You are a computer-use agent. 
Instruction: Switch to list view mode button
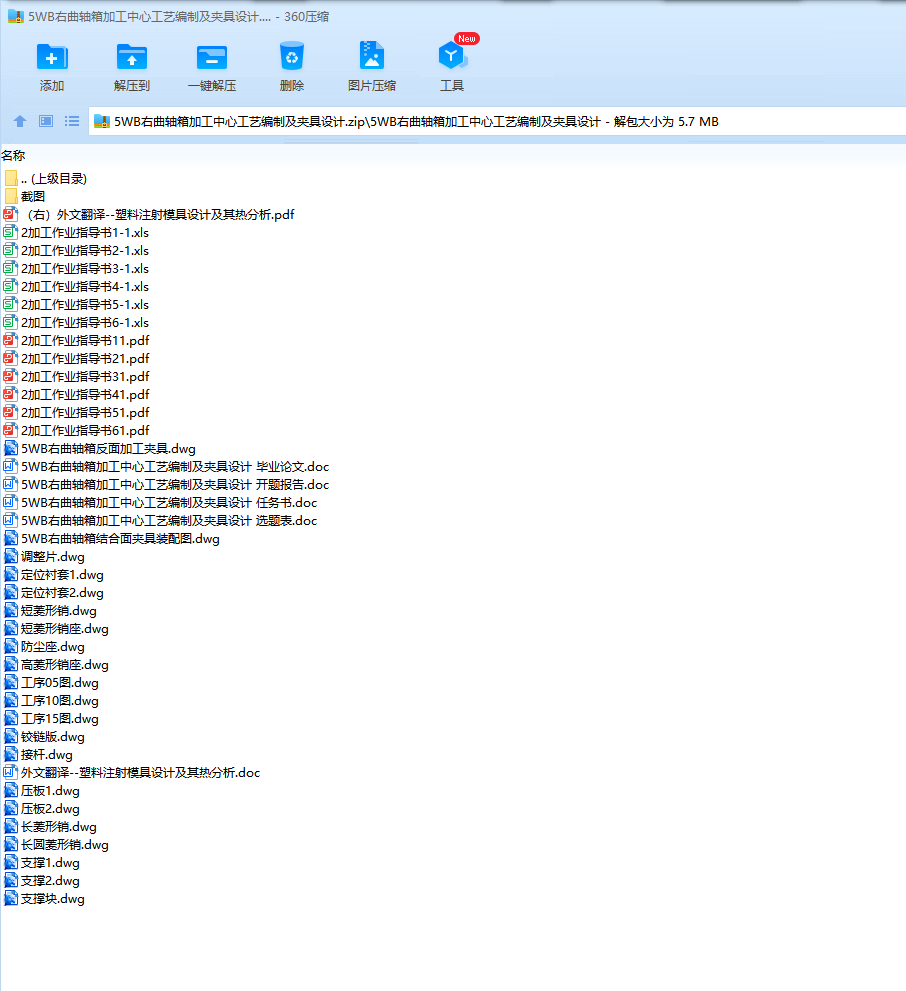pos(72,121)
